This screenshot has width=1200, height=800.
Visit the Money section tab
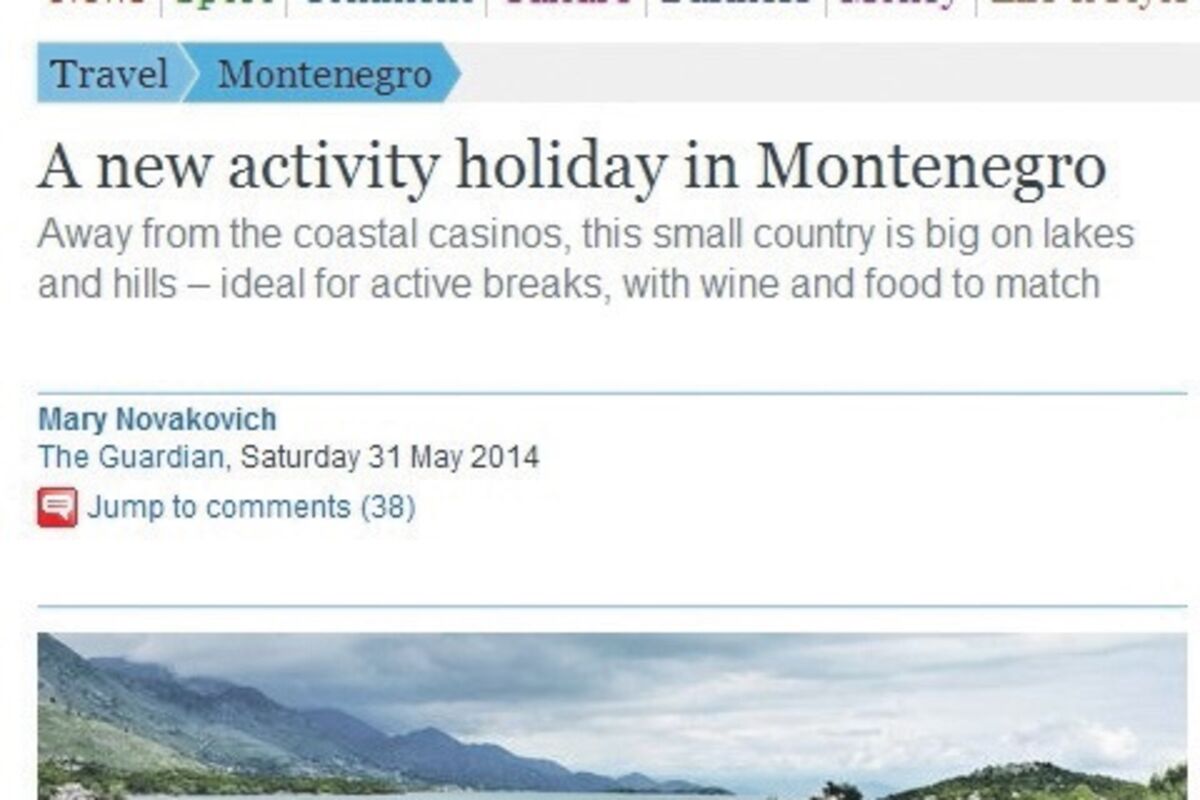click(899, 4)
